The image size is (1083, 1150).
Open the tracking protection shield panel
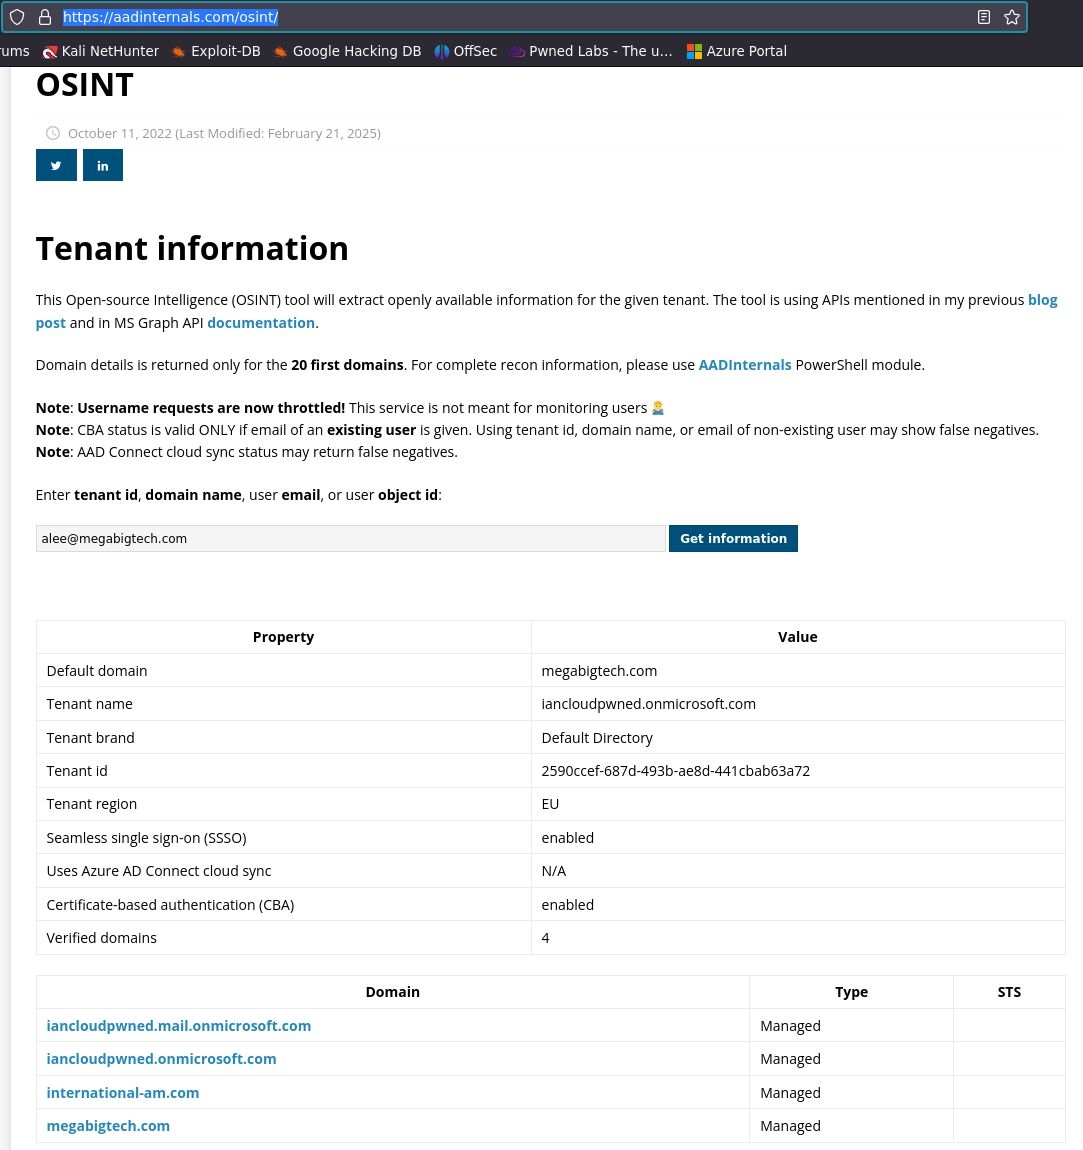[x=17, y=17]
